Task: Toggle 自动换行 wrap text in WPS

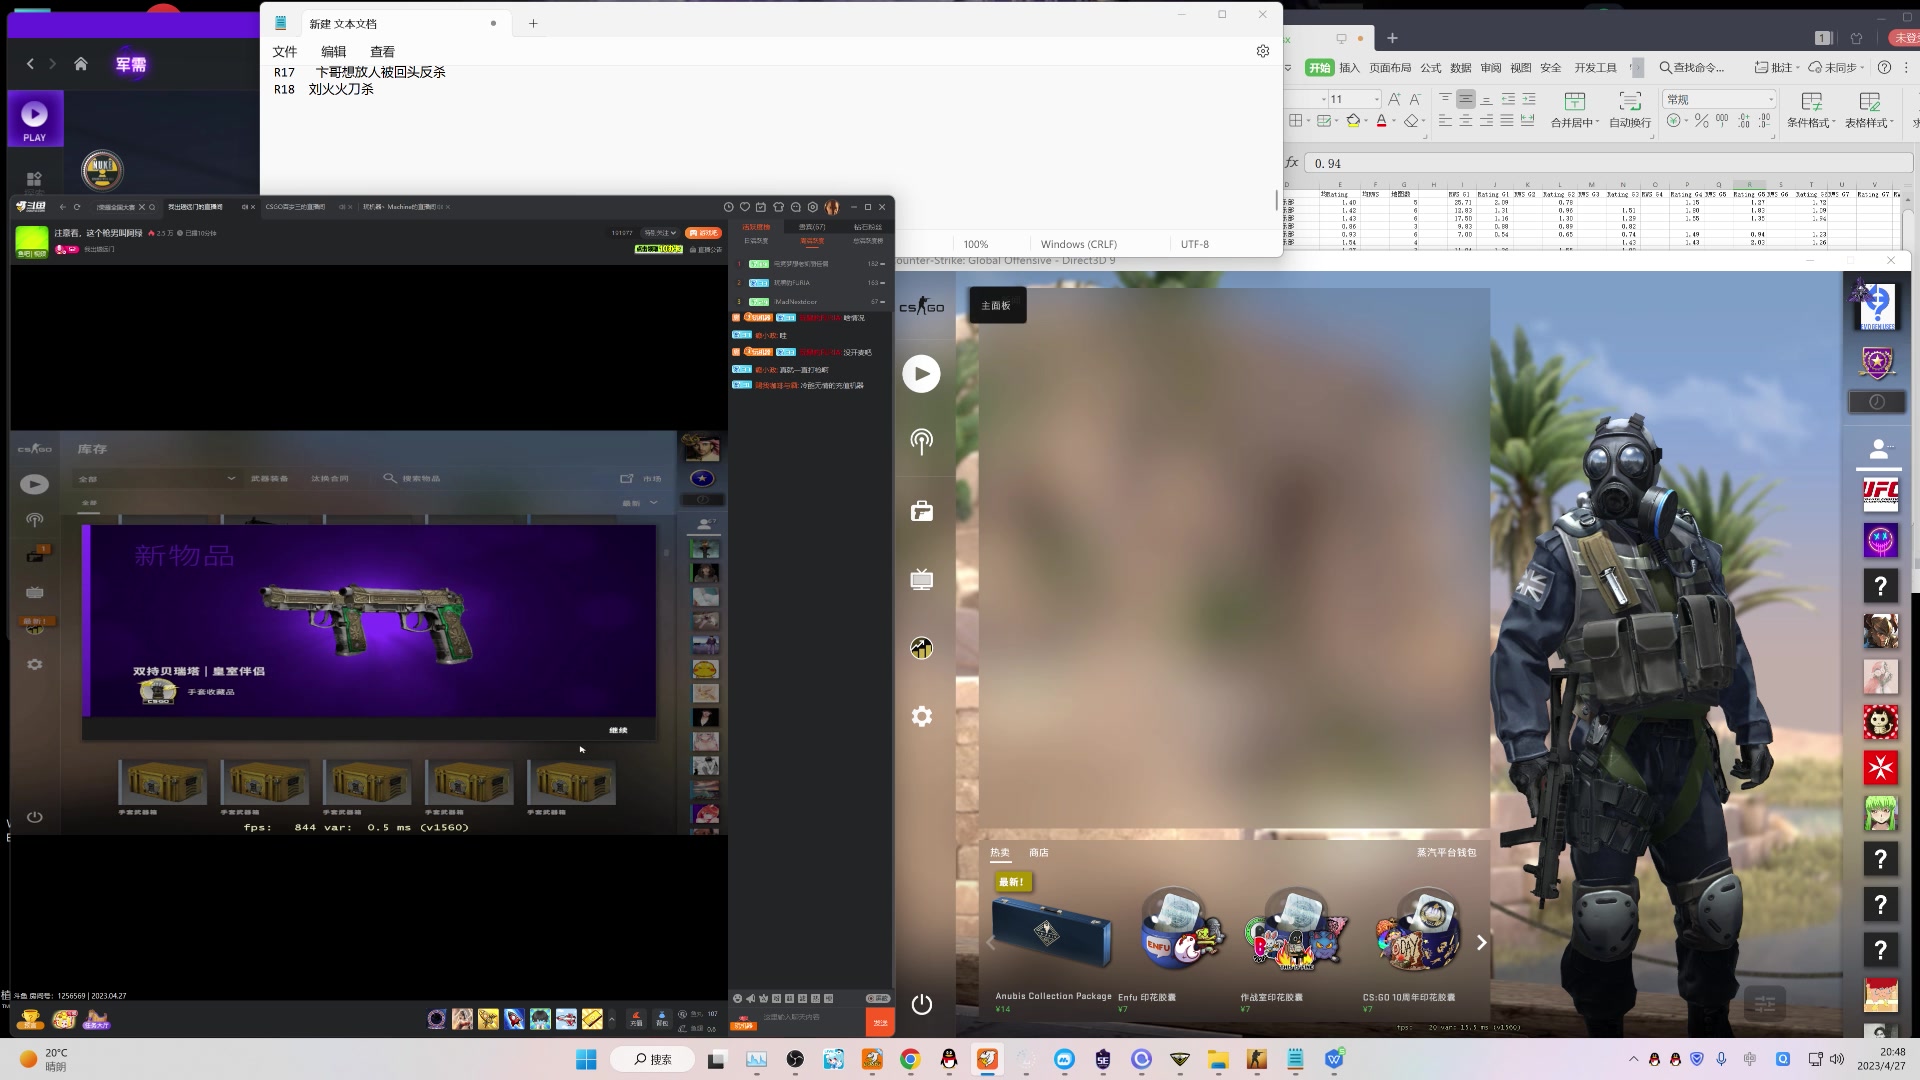Action: (x=1630, y=110)
